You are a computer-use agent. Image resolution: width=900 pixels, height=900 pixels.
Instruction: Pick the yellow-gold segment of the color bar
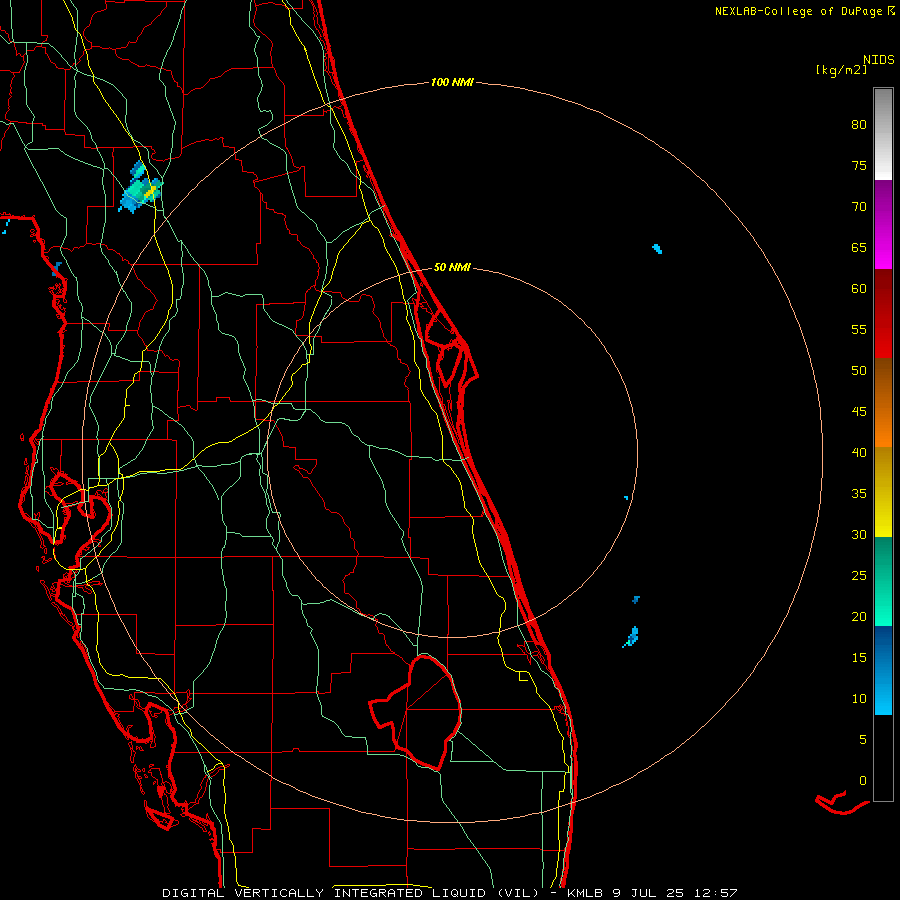(x=883, y=492)
